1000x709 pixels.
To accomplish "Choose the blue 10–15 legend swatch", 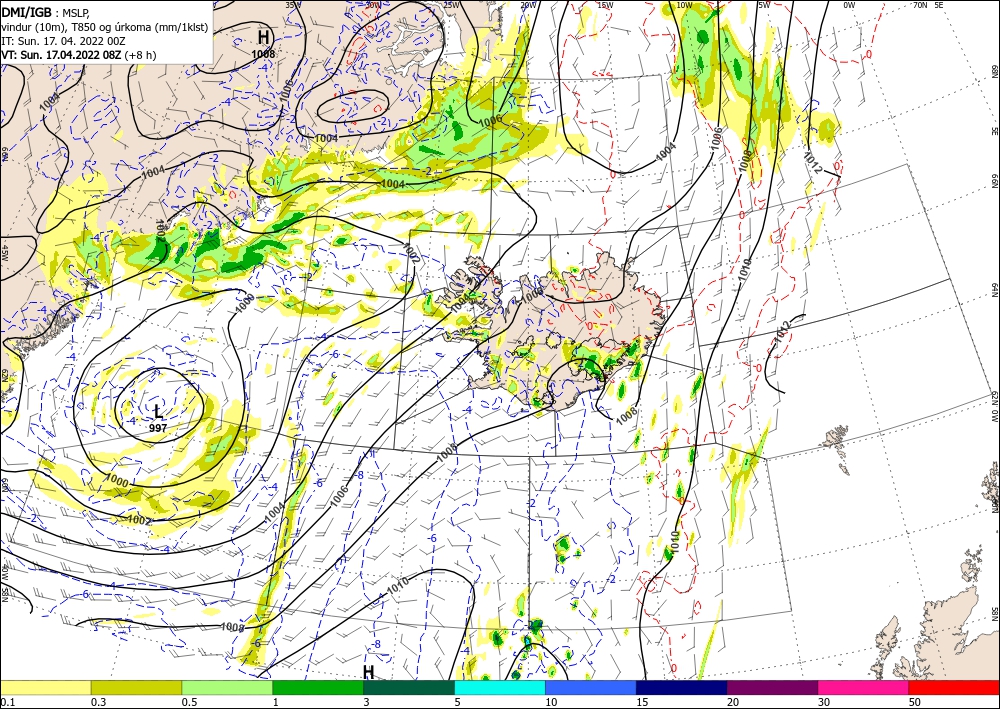I will click(x=591, y=687).
